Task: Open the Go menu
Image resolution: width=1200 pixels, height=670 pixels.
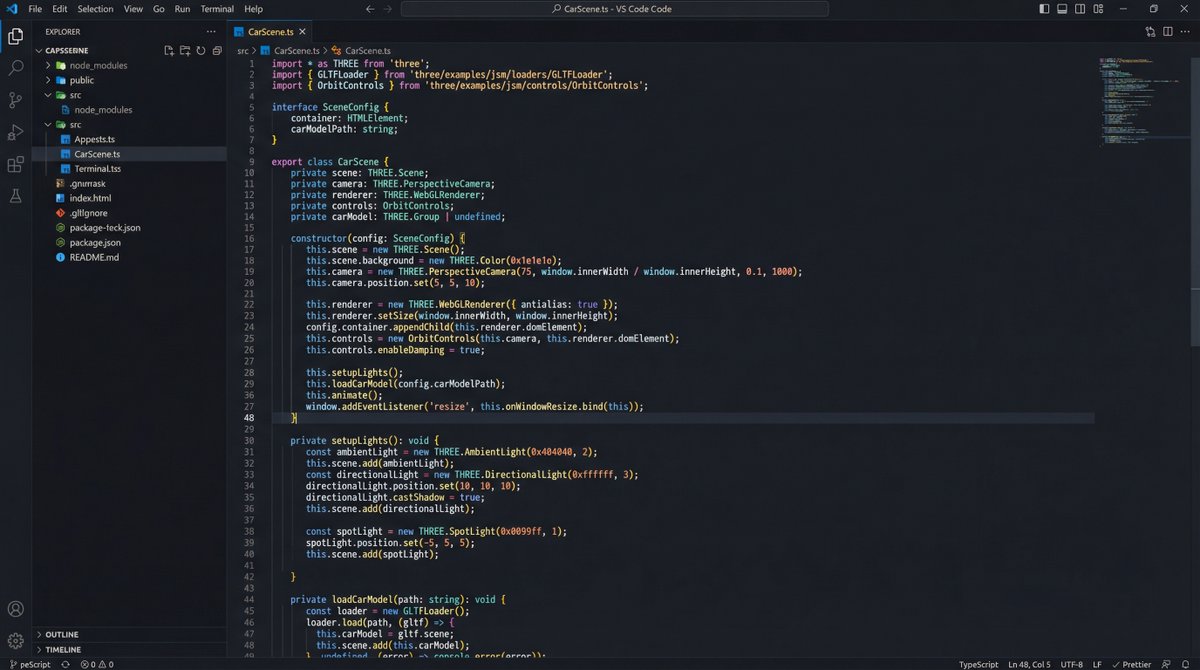Action: 159,9
